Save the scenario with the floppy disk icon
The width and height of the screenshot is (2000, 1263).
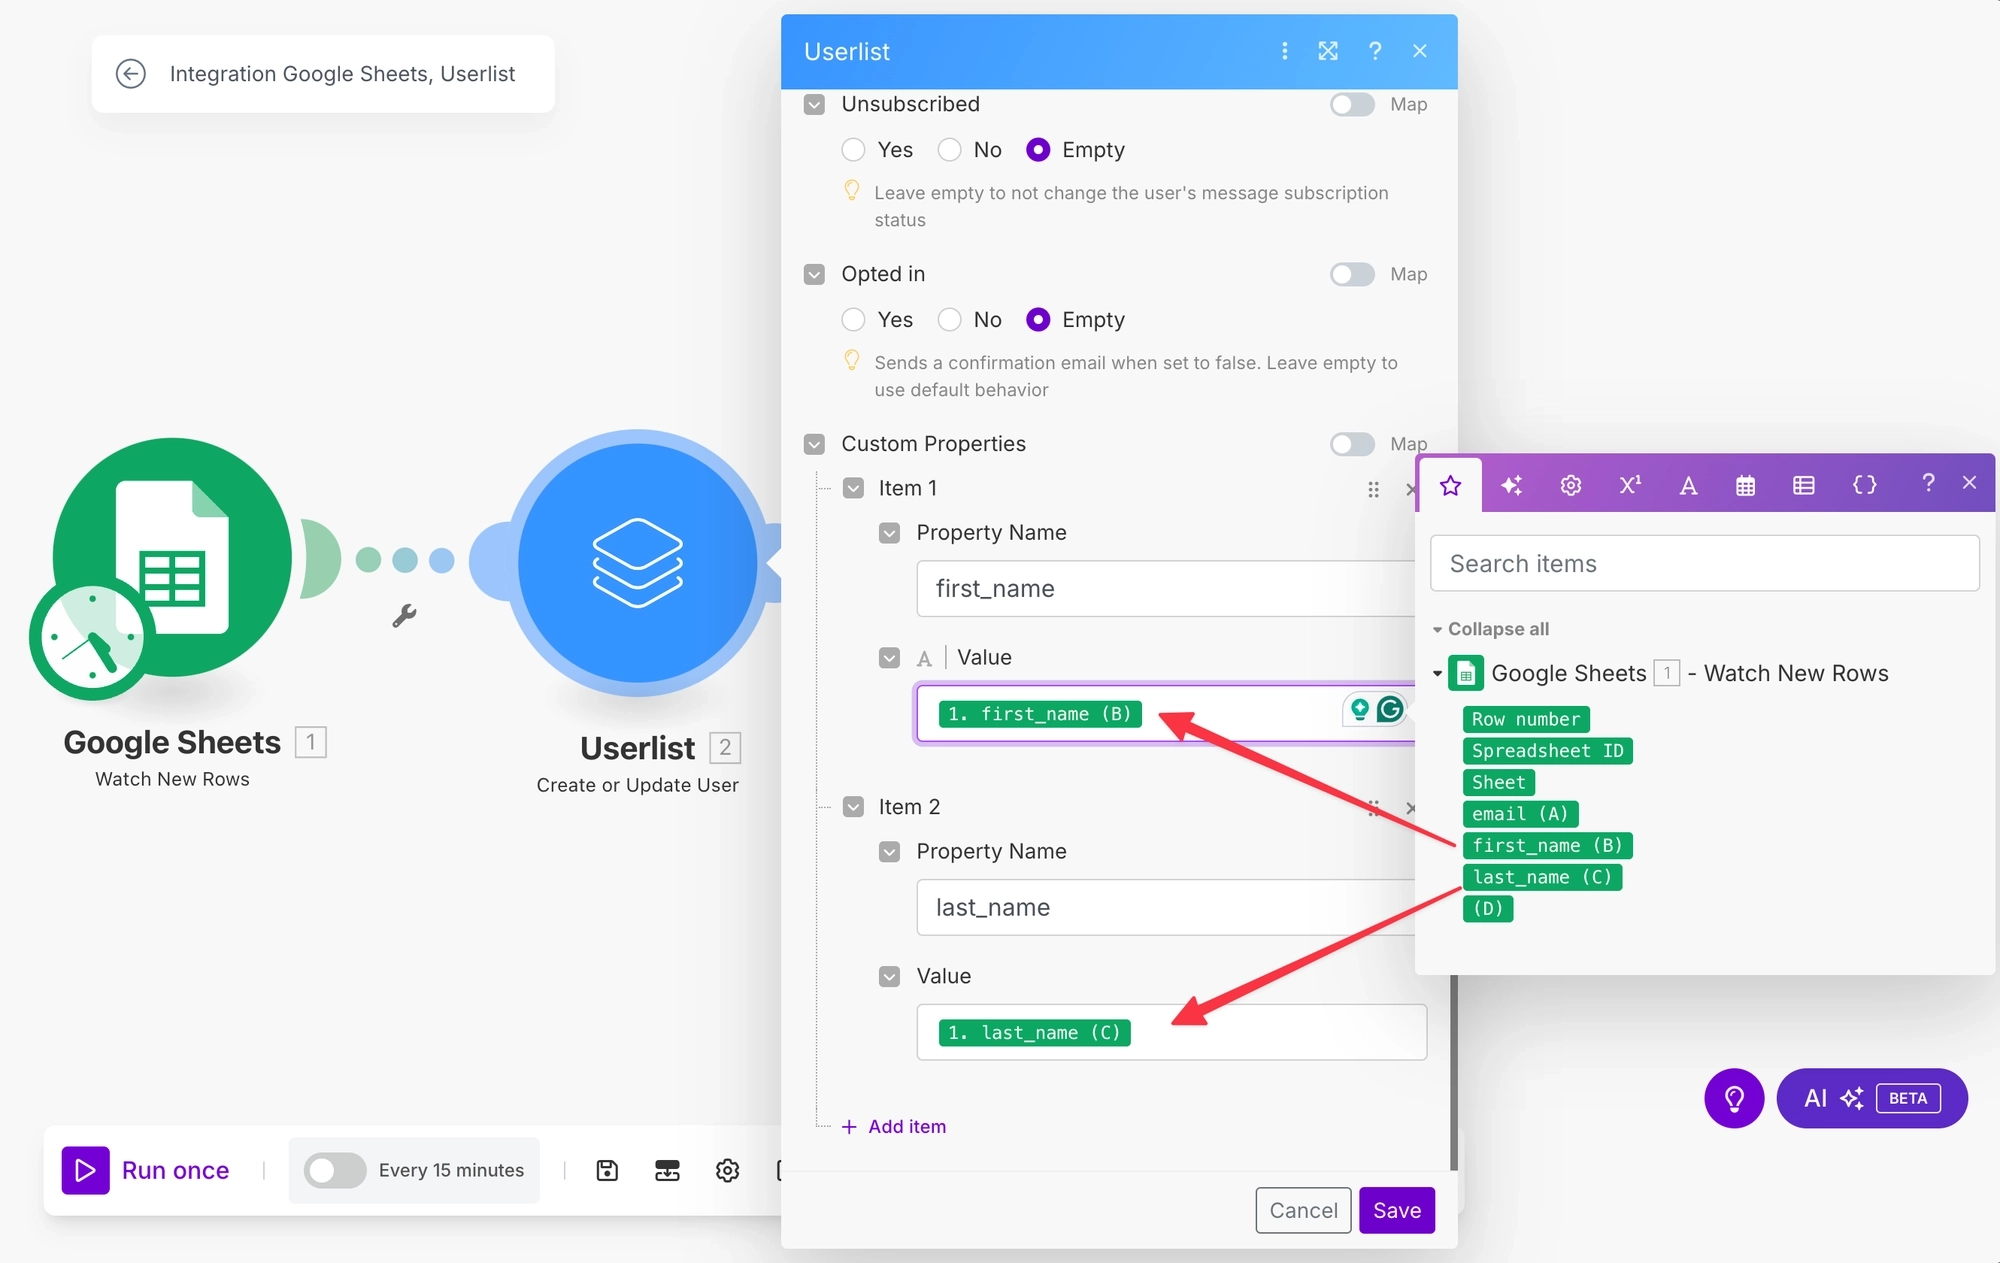pos(607,1170)
